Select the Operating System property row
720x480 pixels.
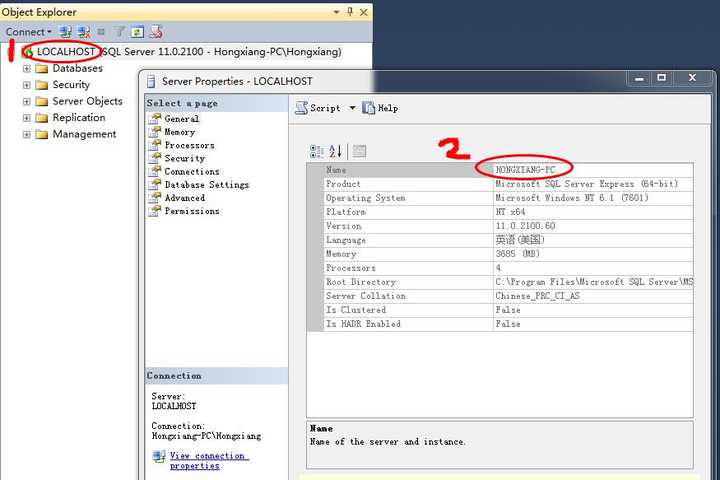coord(500,198)
